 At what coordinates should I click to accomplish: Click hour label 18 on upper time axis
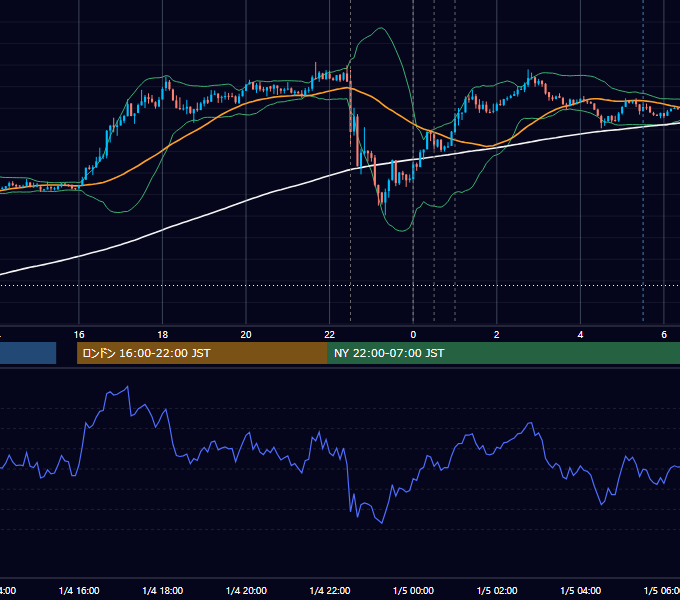click(x=163, y=335)
